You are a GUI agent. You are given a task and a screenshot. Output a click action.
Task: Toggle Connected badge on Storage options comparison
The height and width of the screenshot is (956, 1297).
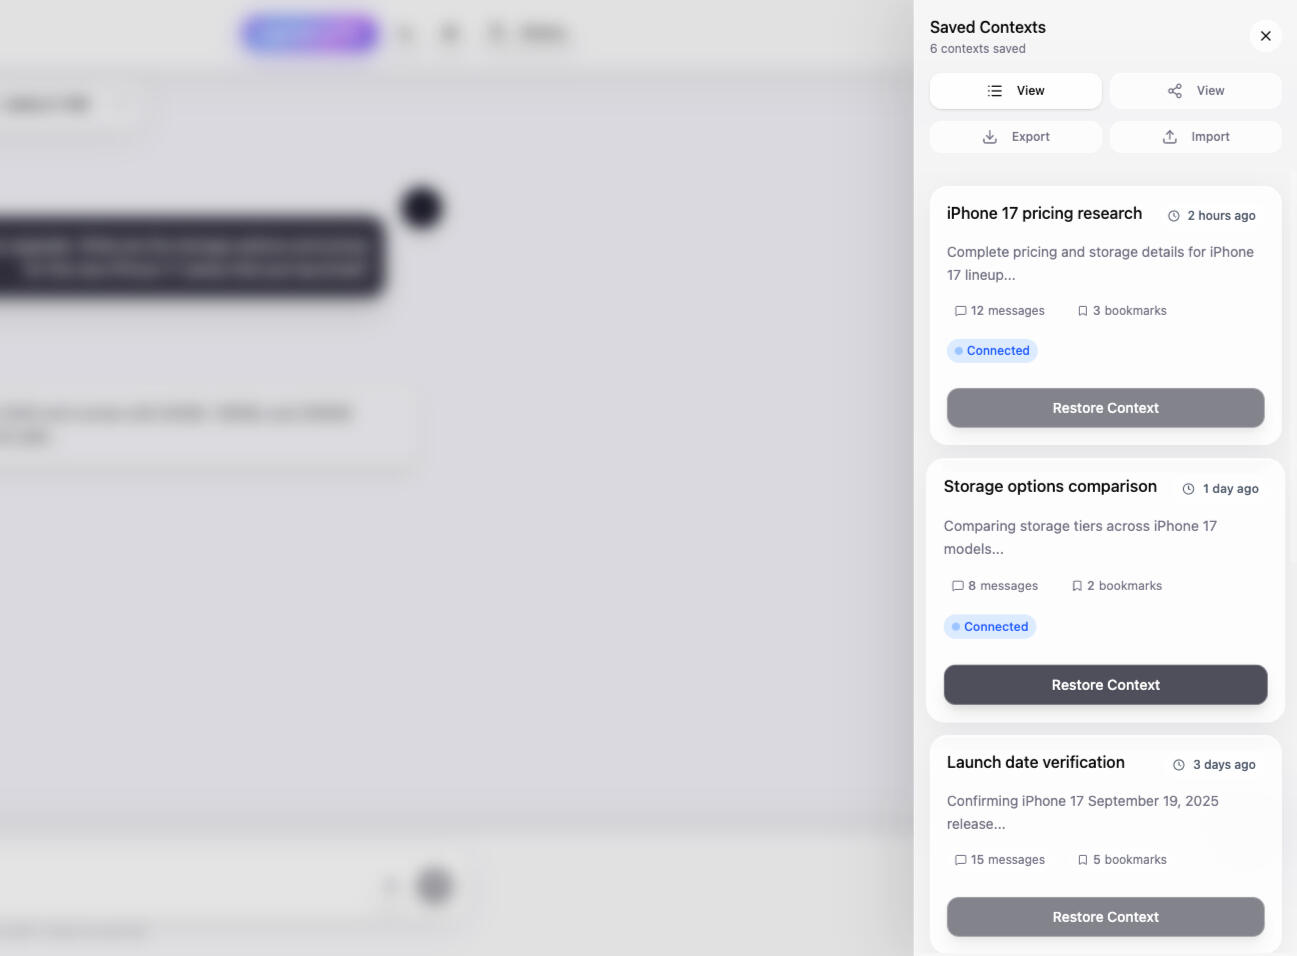click(x=990, y=626)
